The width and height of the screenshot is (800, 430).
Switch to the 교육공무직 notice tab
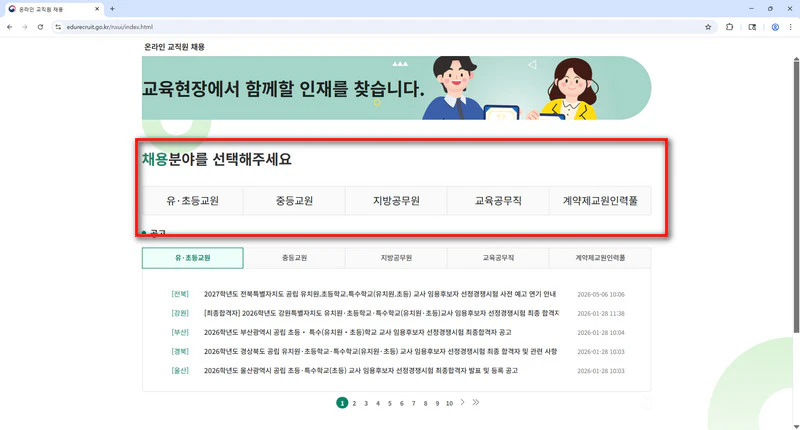point(498,258)
